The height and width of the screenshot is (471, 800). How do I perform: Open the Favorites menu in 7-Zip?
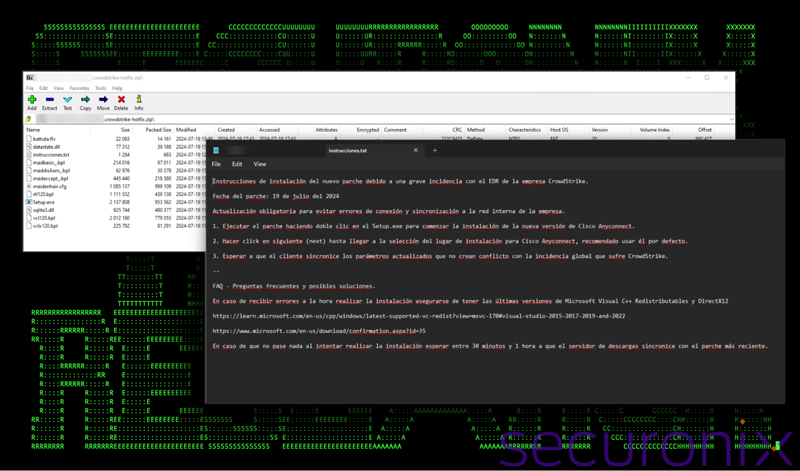coord(79,88)
